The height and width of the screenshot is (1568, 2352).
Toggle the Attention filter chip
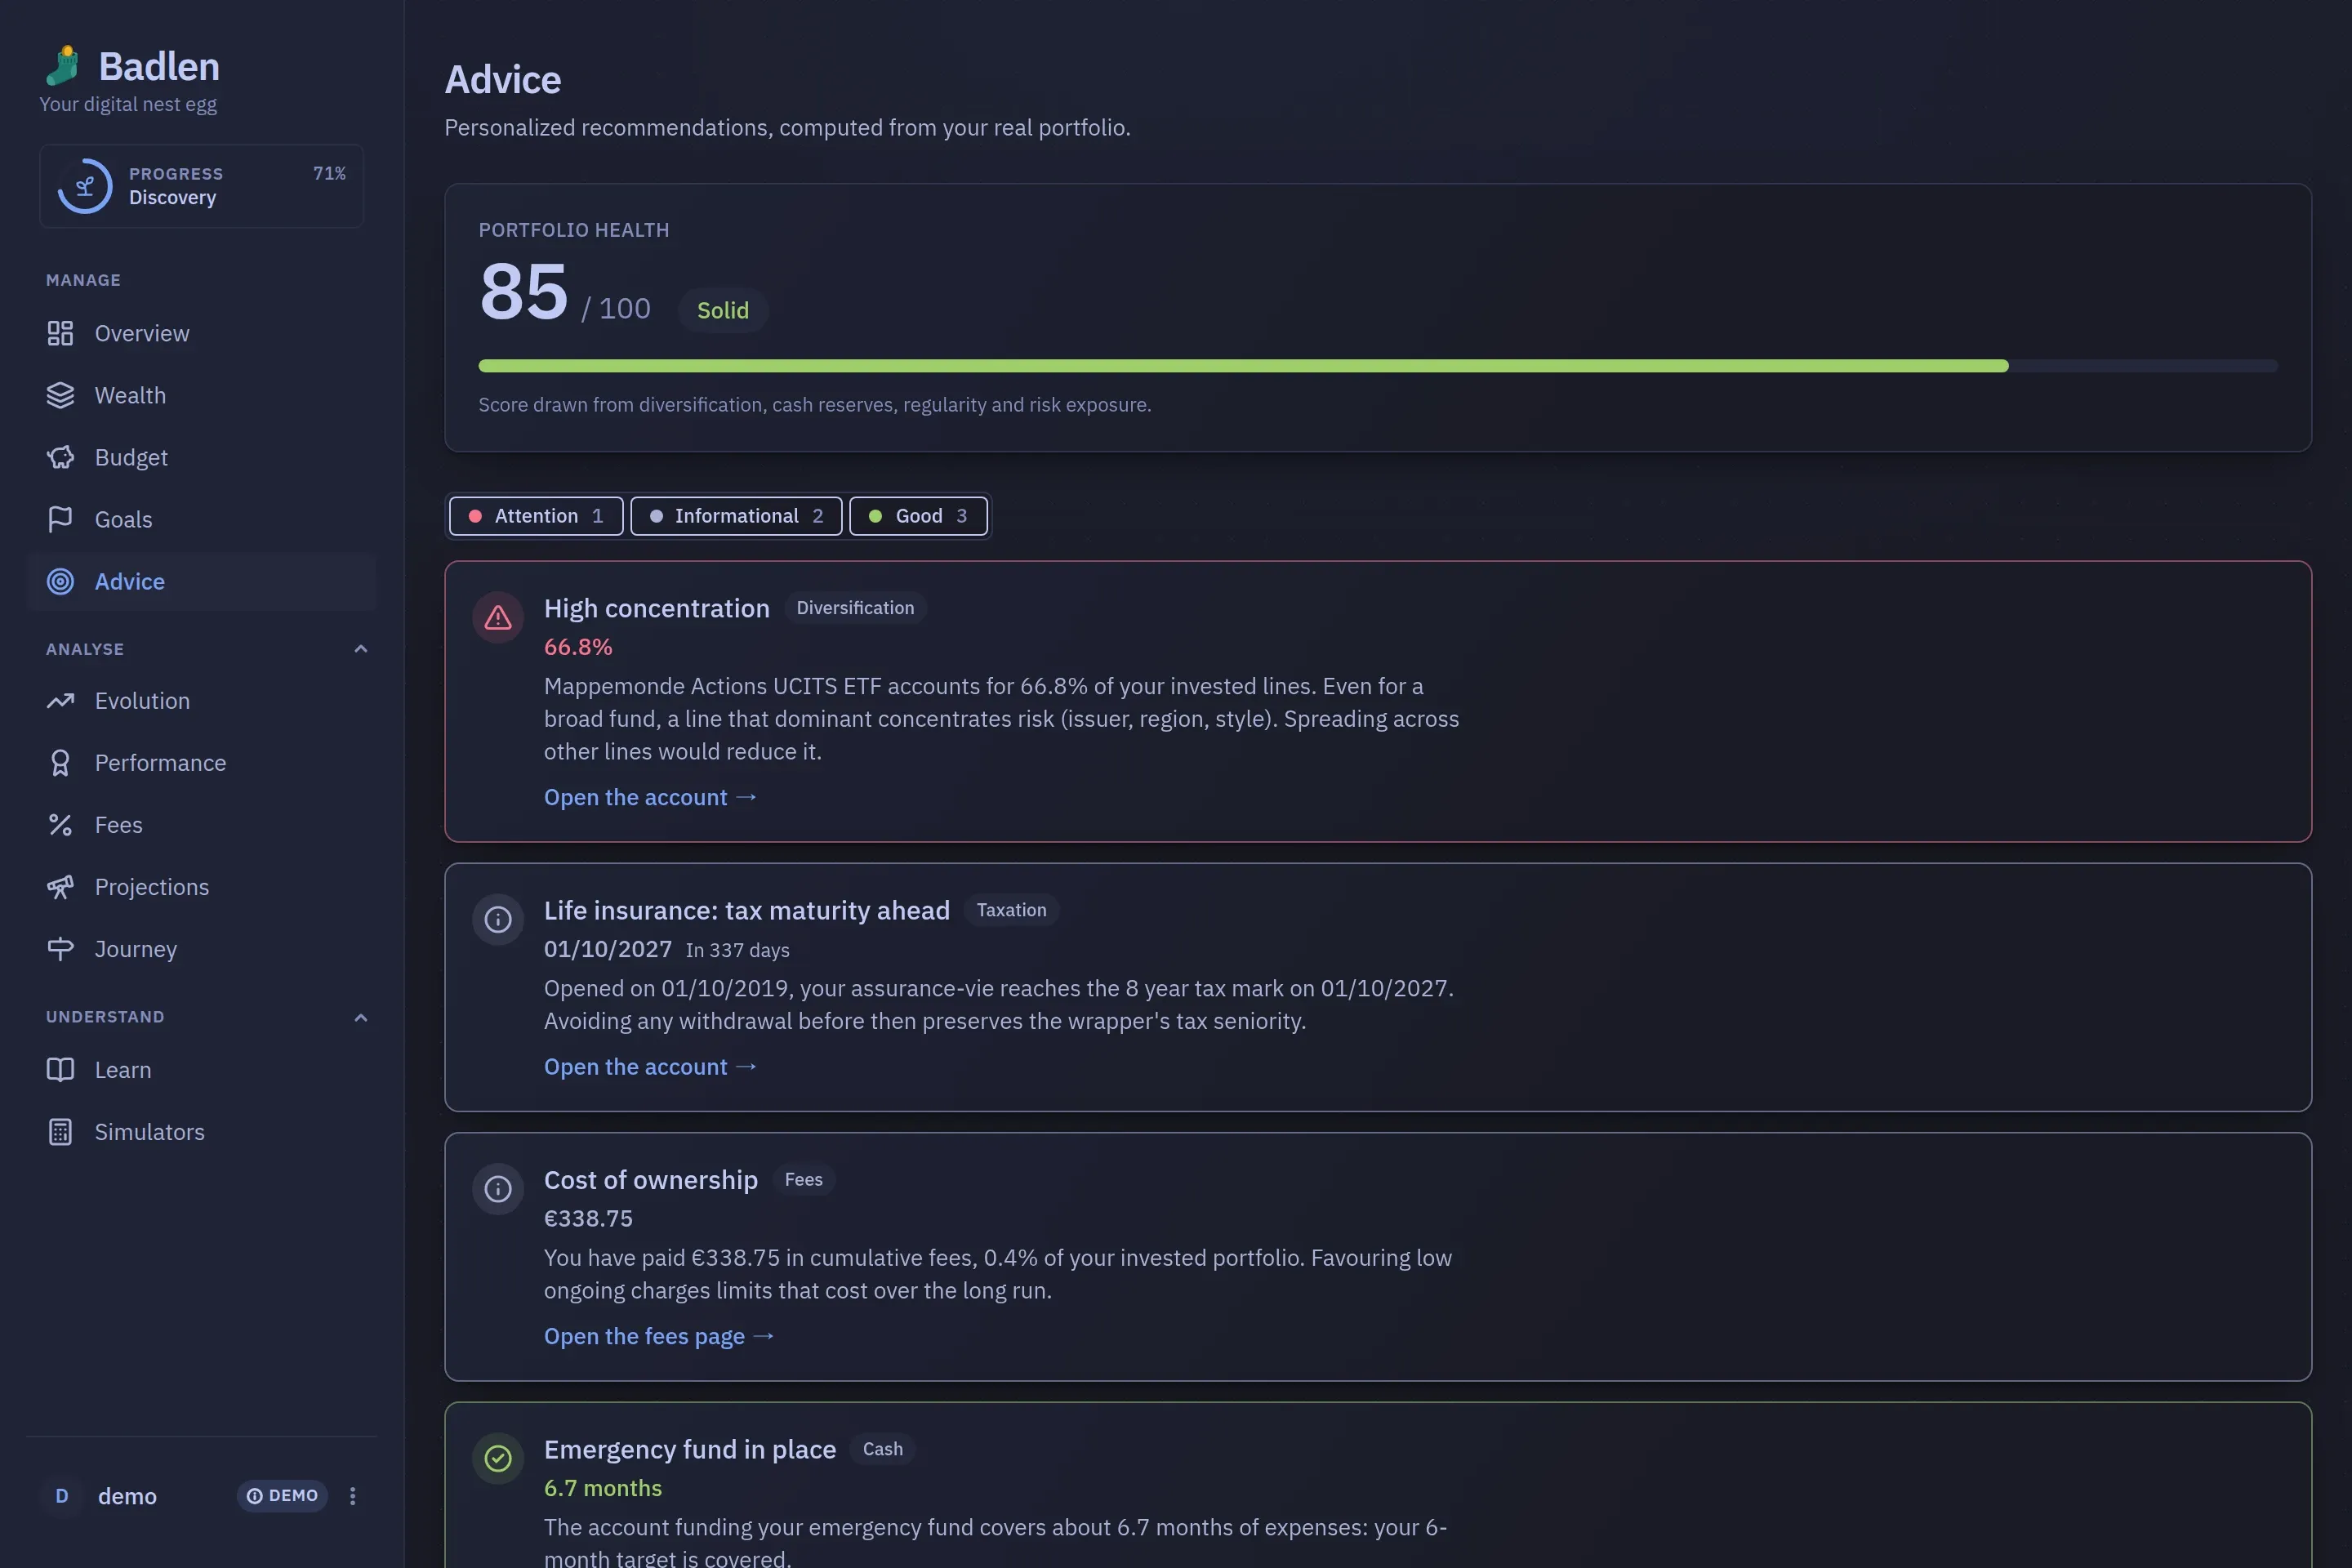536,516
